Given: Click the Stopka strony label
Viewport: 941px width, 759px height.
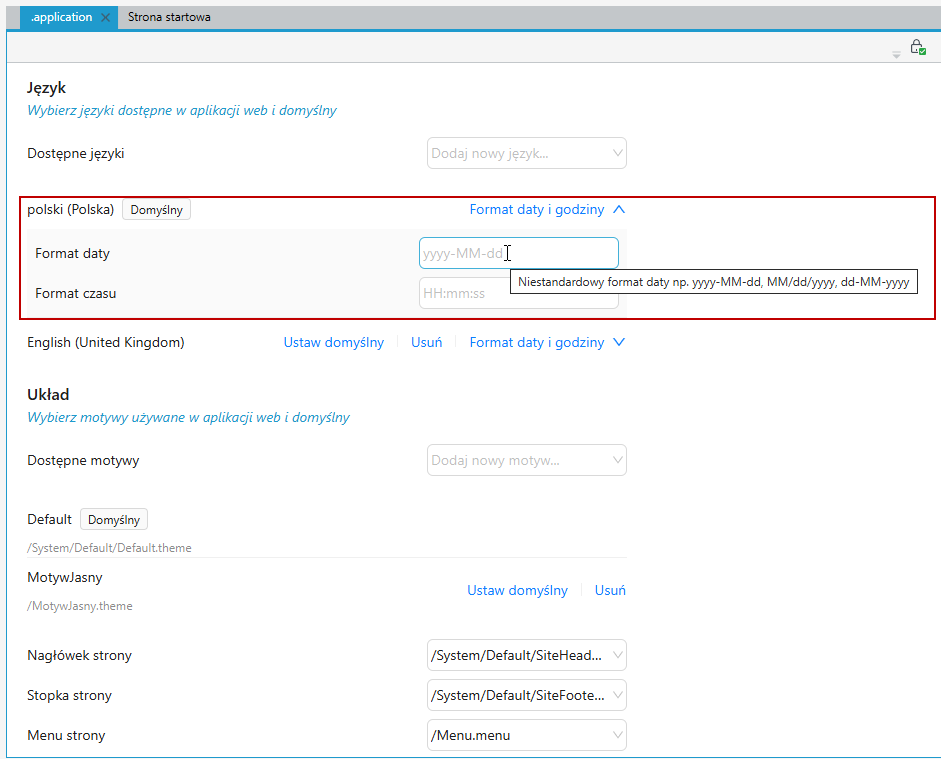Looking at the screenshot, I should point(70,695).
